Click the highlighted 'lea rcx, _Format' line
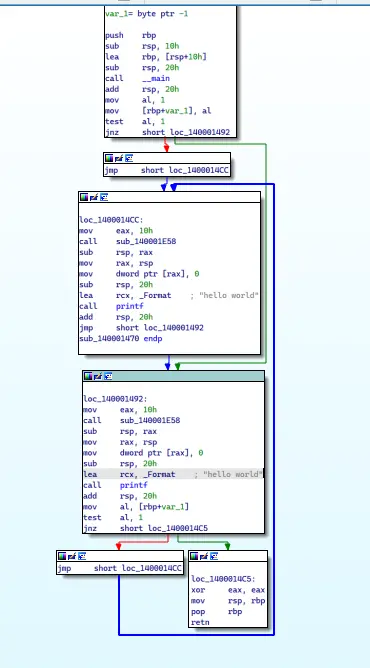The image size is (370, 668). click(x=173, y=474)
